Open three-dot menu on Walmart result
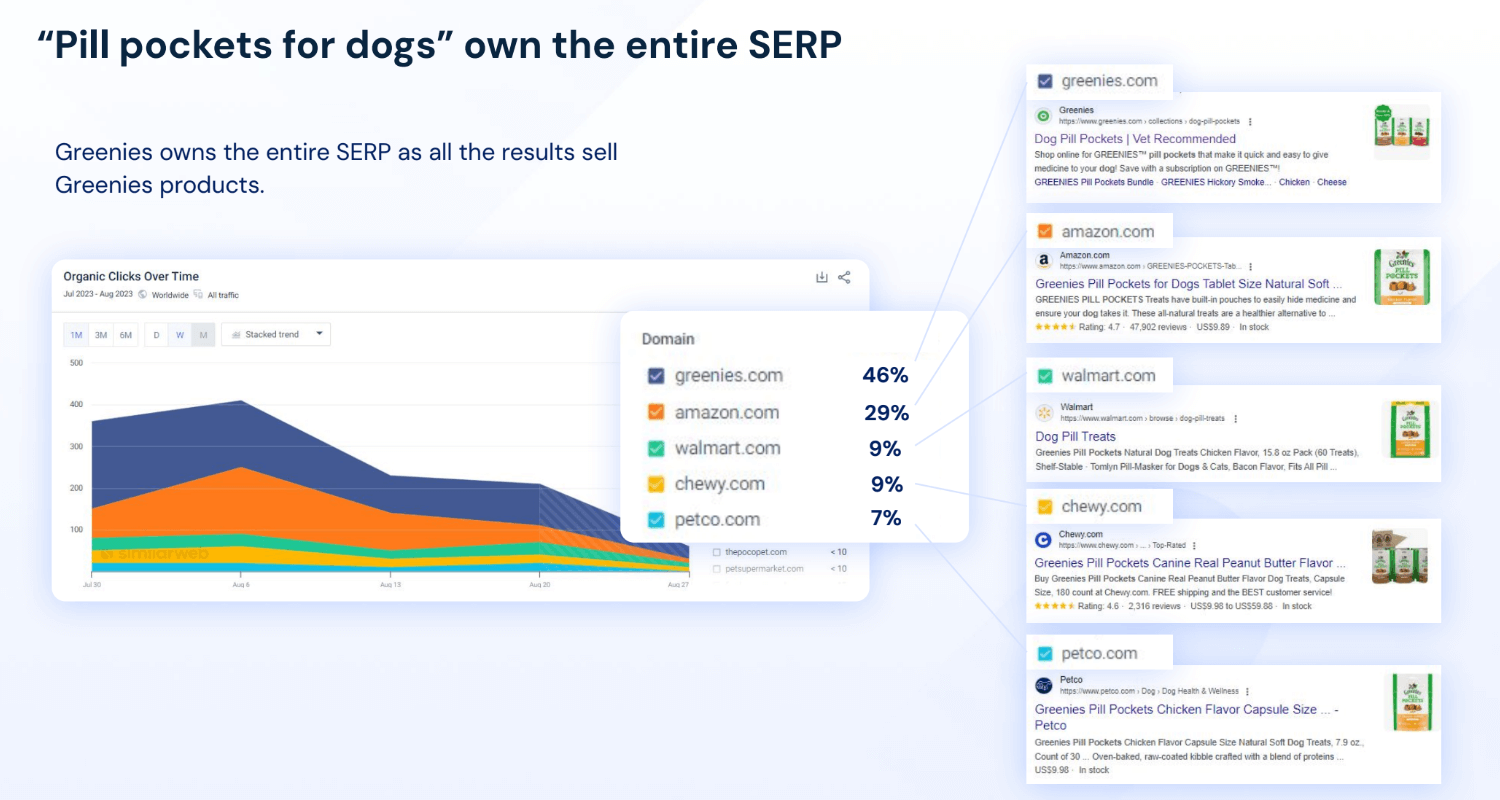The image size is (1500, 800). pos(1236,419)
